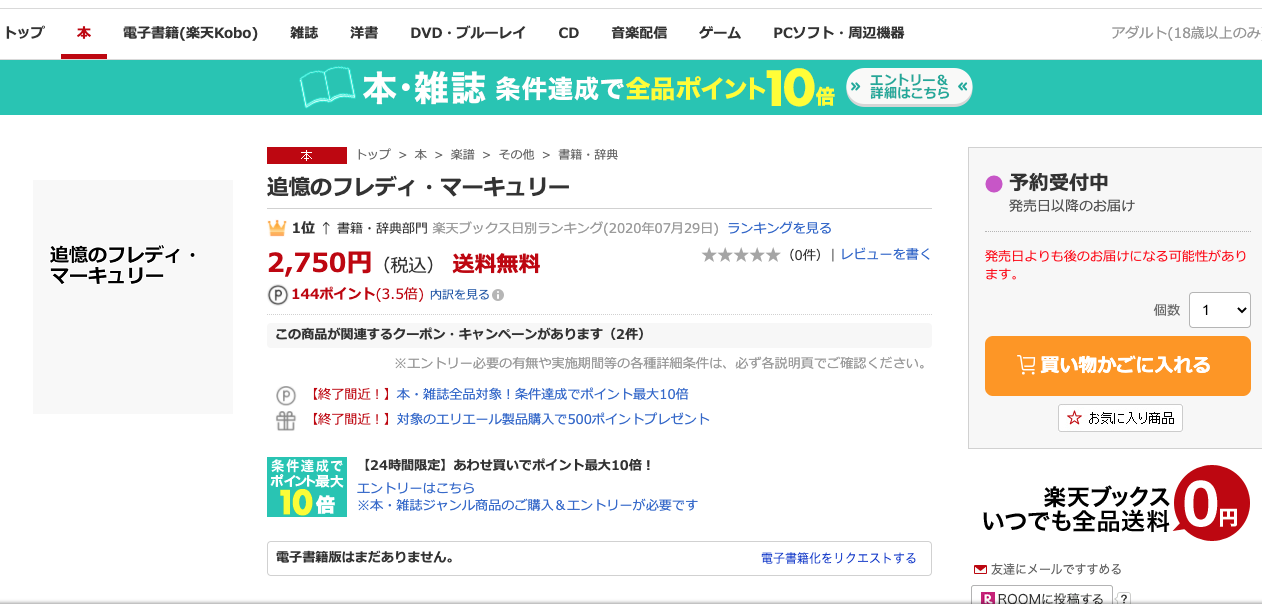1262x604 pixels.
Task: Select the 本 navigation tab
Action: tap(84, 33)
